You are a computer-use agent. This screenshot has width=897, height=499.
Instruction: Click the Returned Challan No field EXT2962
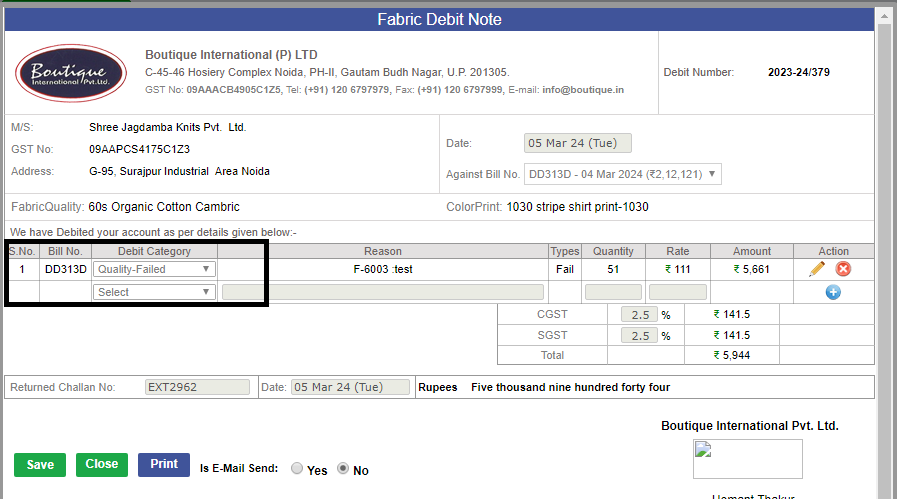click(197, 387)
